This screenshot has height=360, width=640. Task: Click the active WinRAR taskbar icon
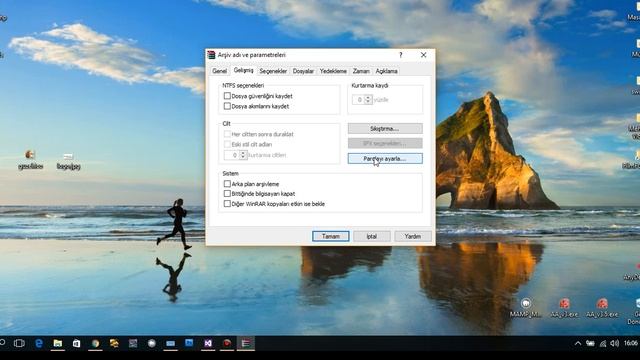tap(246, 343)
